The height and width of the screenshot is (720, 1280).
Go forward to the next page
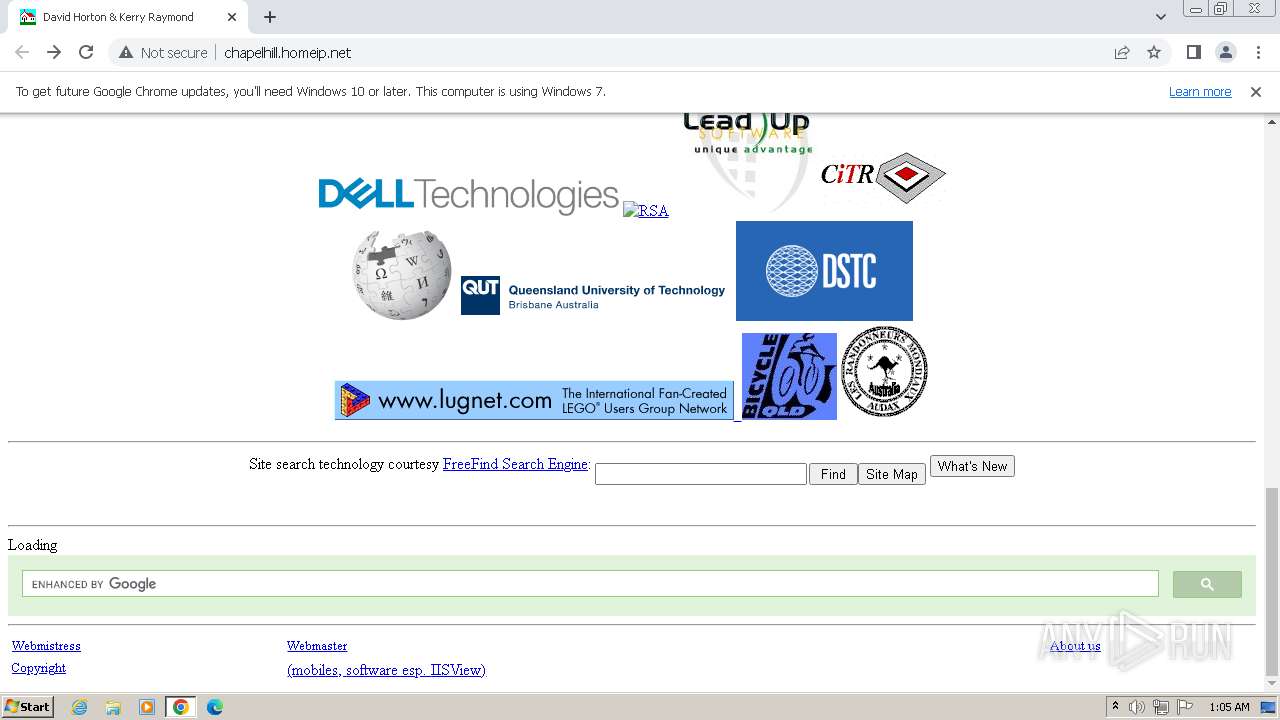54,52
